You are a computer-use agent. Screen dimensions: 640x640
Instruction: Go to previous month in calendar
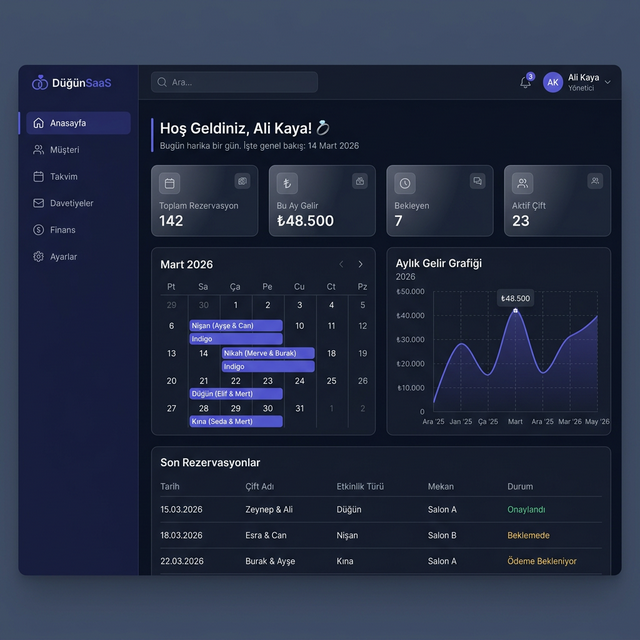click(341, 264)
